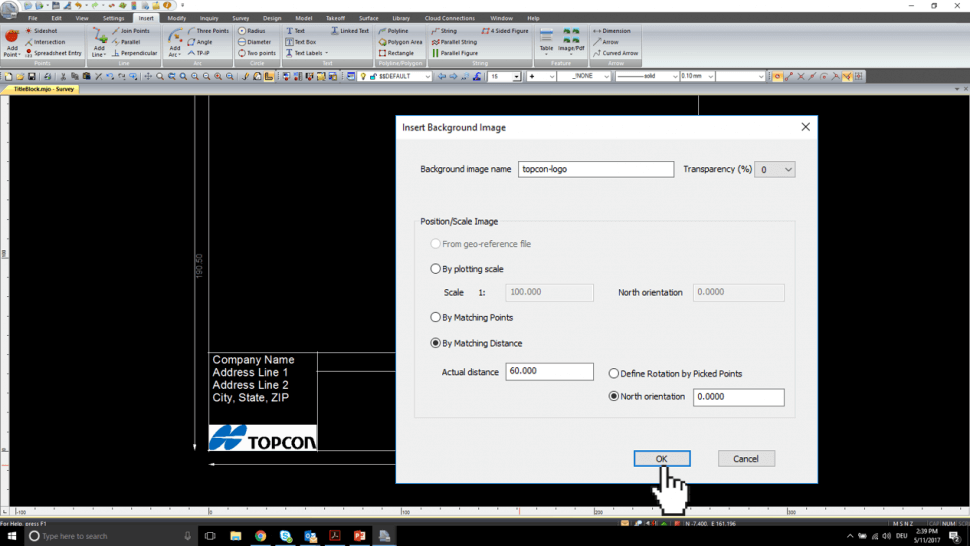Select the Text Box tool

click(304, 42)
